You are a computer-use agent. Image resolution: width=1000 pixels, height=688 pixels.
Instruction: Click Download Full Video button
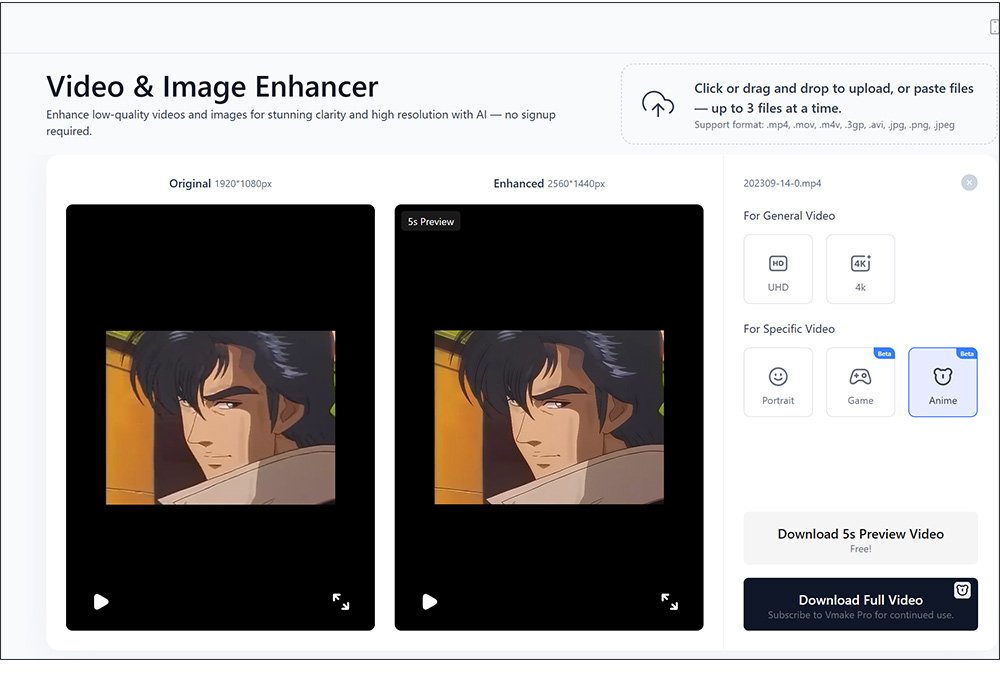coord(860,604)
